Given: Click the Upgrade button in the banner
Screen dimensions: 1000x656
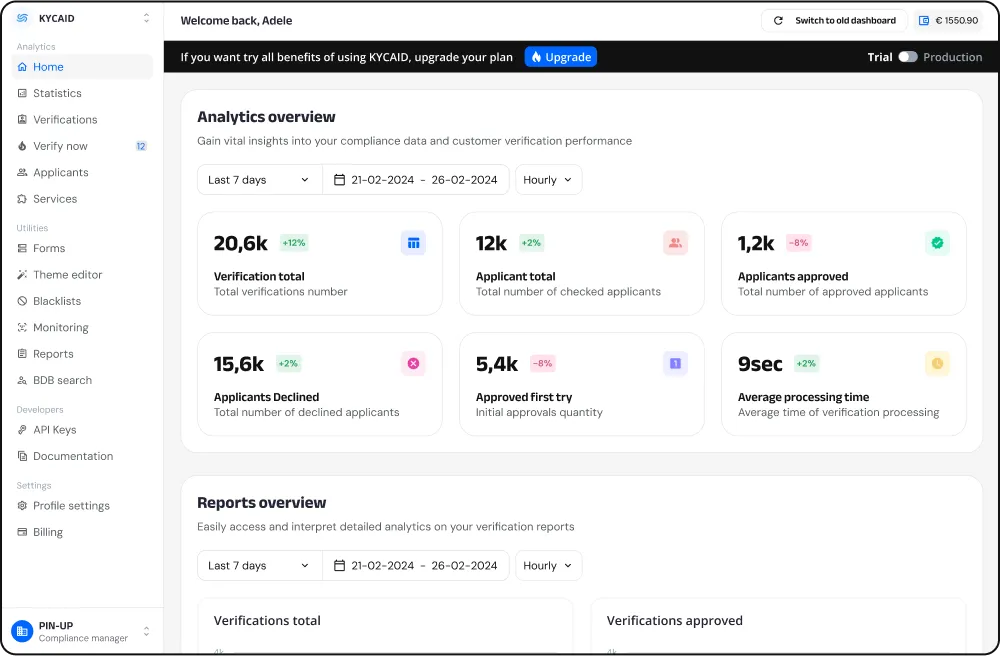Looking at the screenshot, I should [x=560, y=57].
